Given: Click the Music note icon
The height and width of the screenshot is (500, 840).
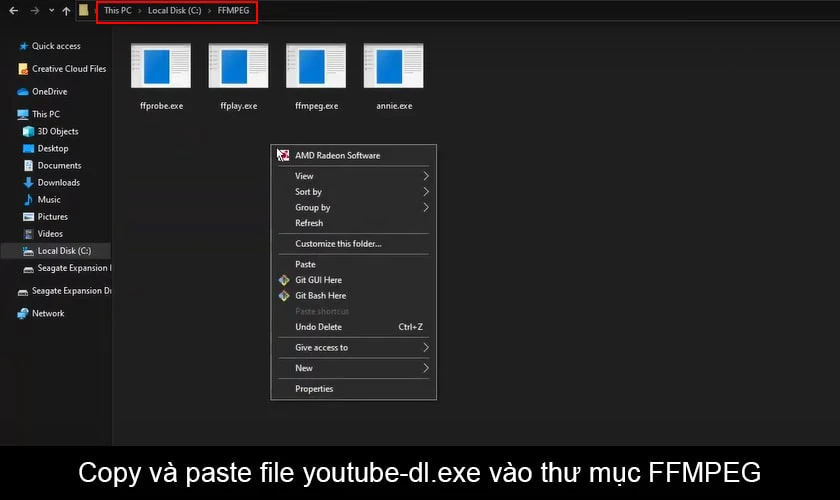Looking at the screenshot, I should click(x=28, y=200).
